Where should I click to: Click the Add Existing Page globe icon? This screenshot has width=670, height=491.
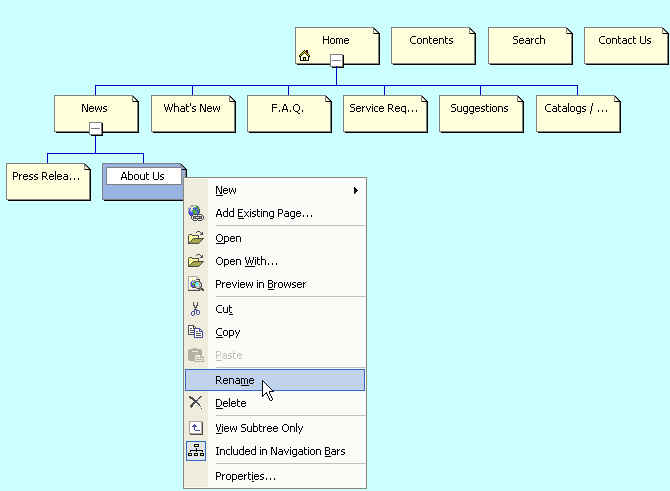click(x=195, y=213)
